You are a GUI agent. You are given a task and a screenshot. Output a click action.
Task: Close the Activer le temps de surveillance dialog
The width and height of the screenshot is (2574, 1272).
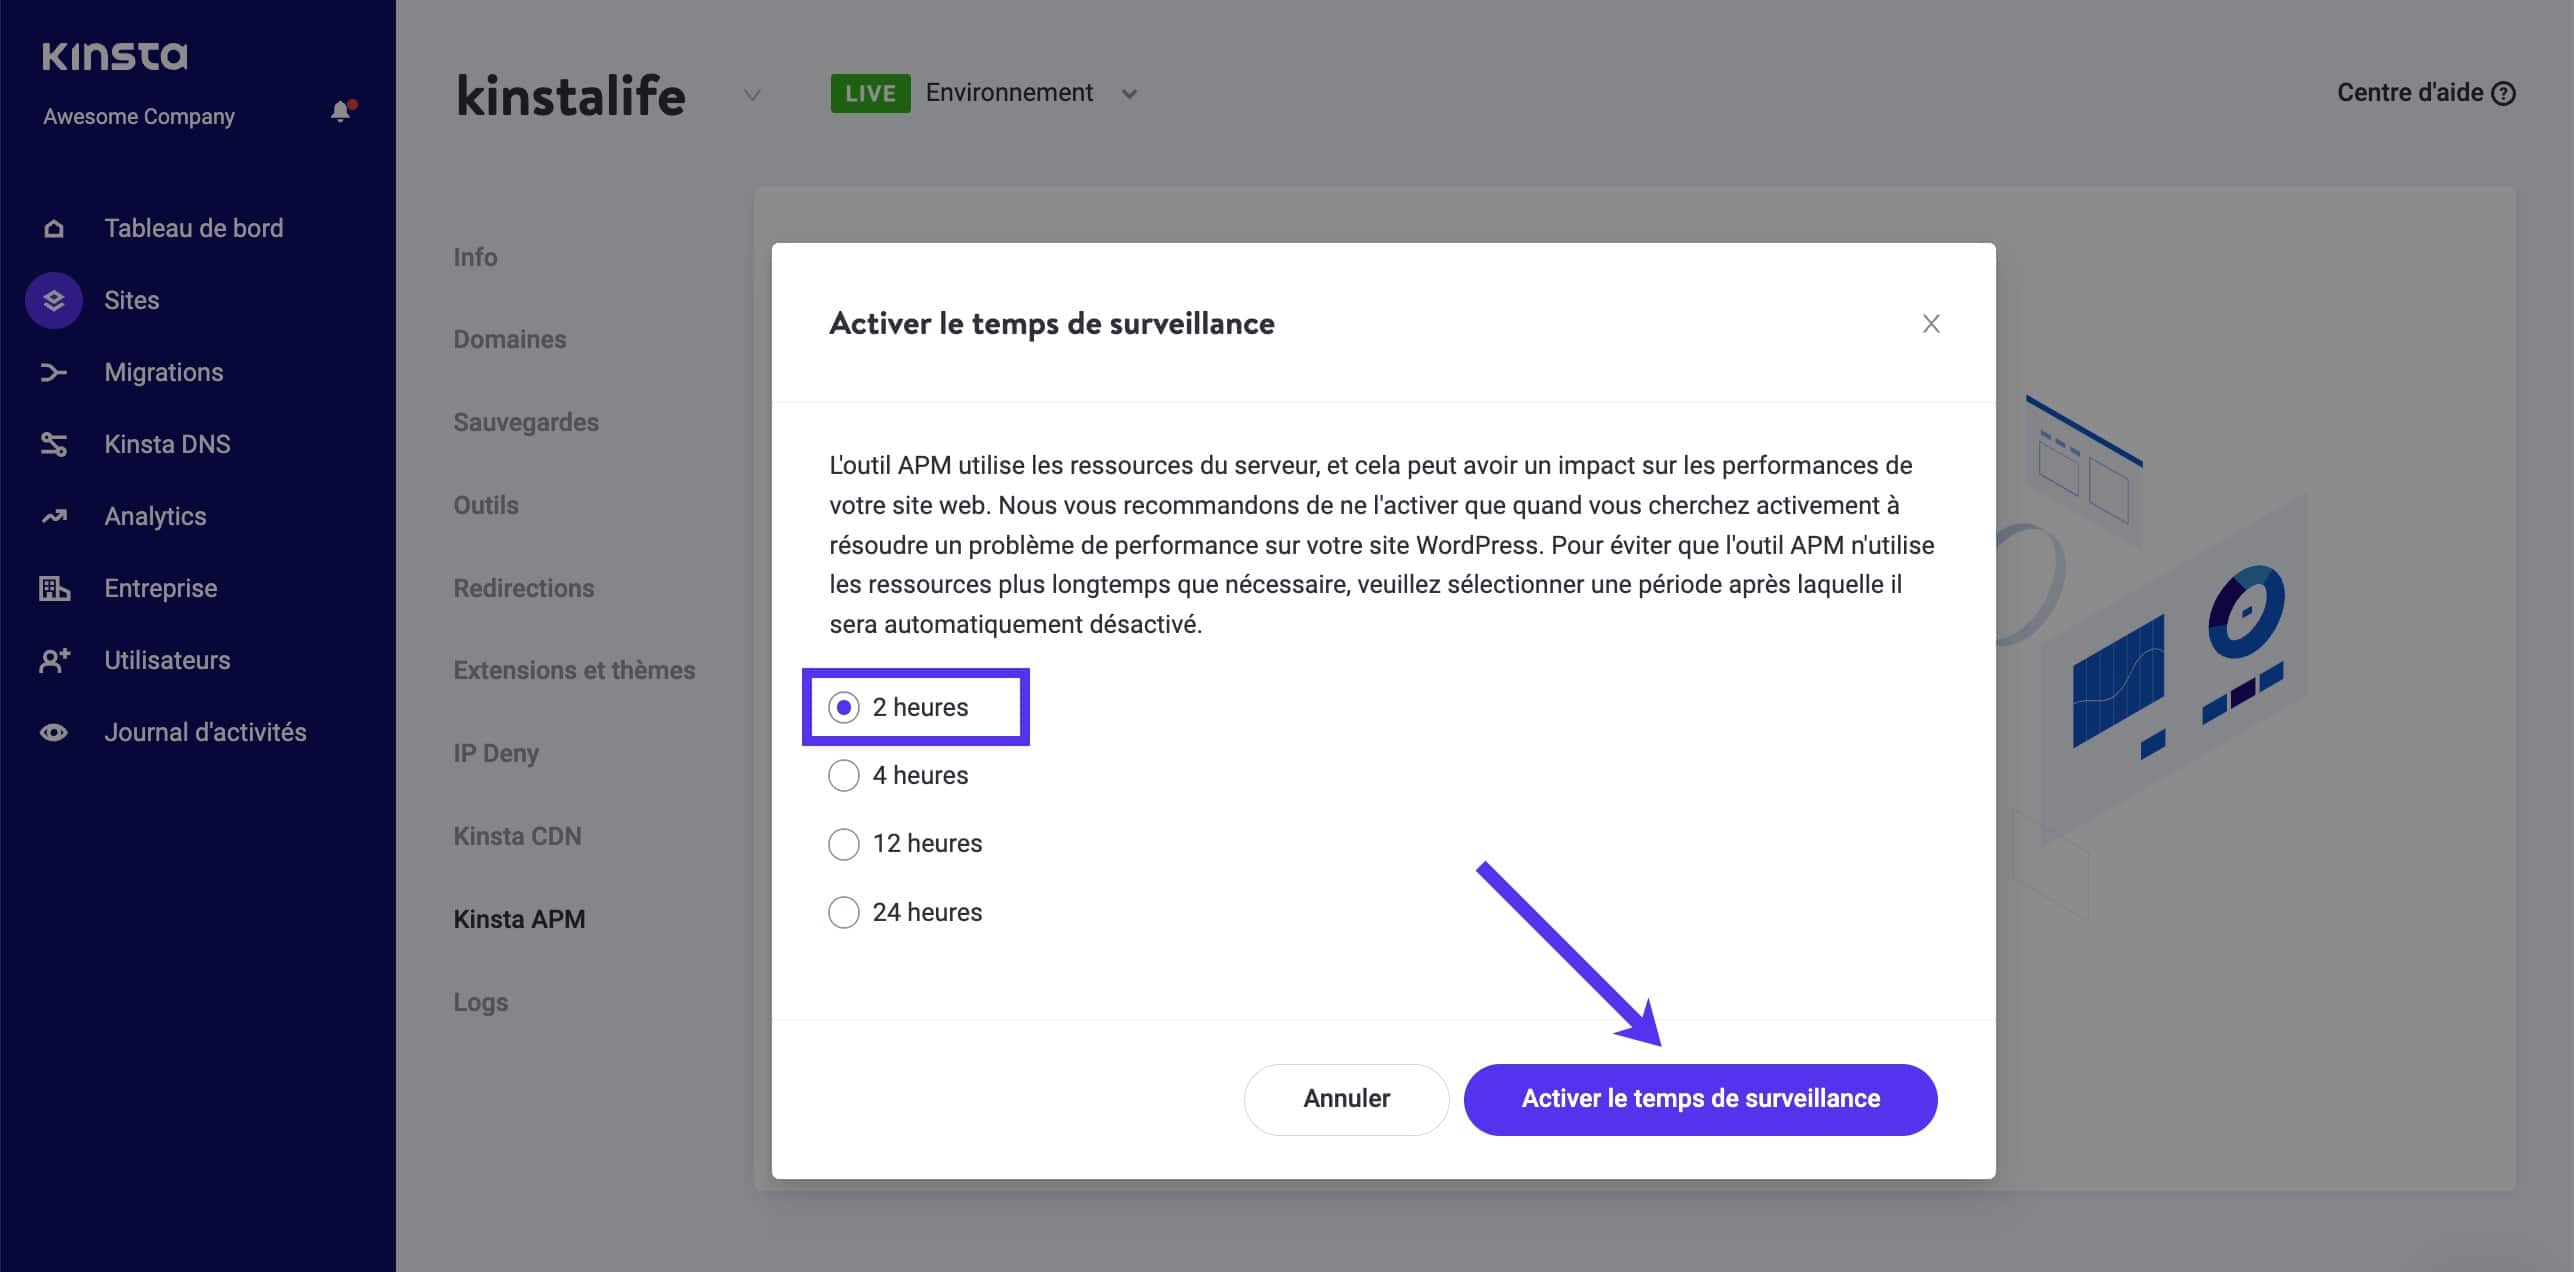click(1931, 324)
